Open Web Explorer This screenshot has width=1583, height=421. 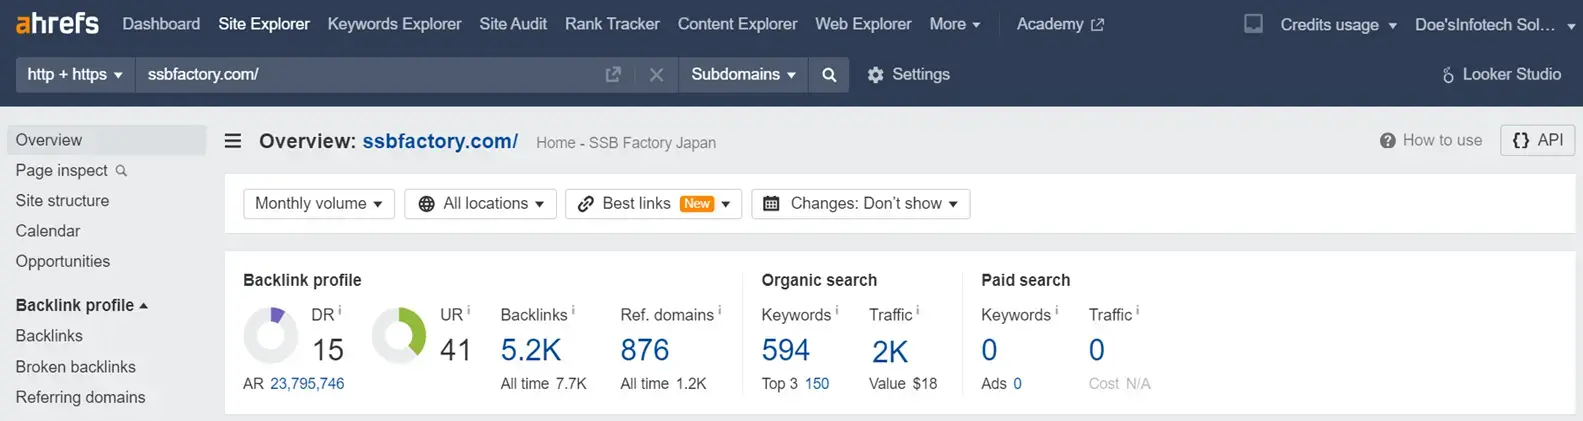pos(863,24)
